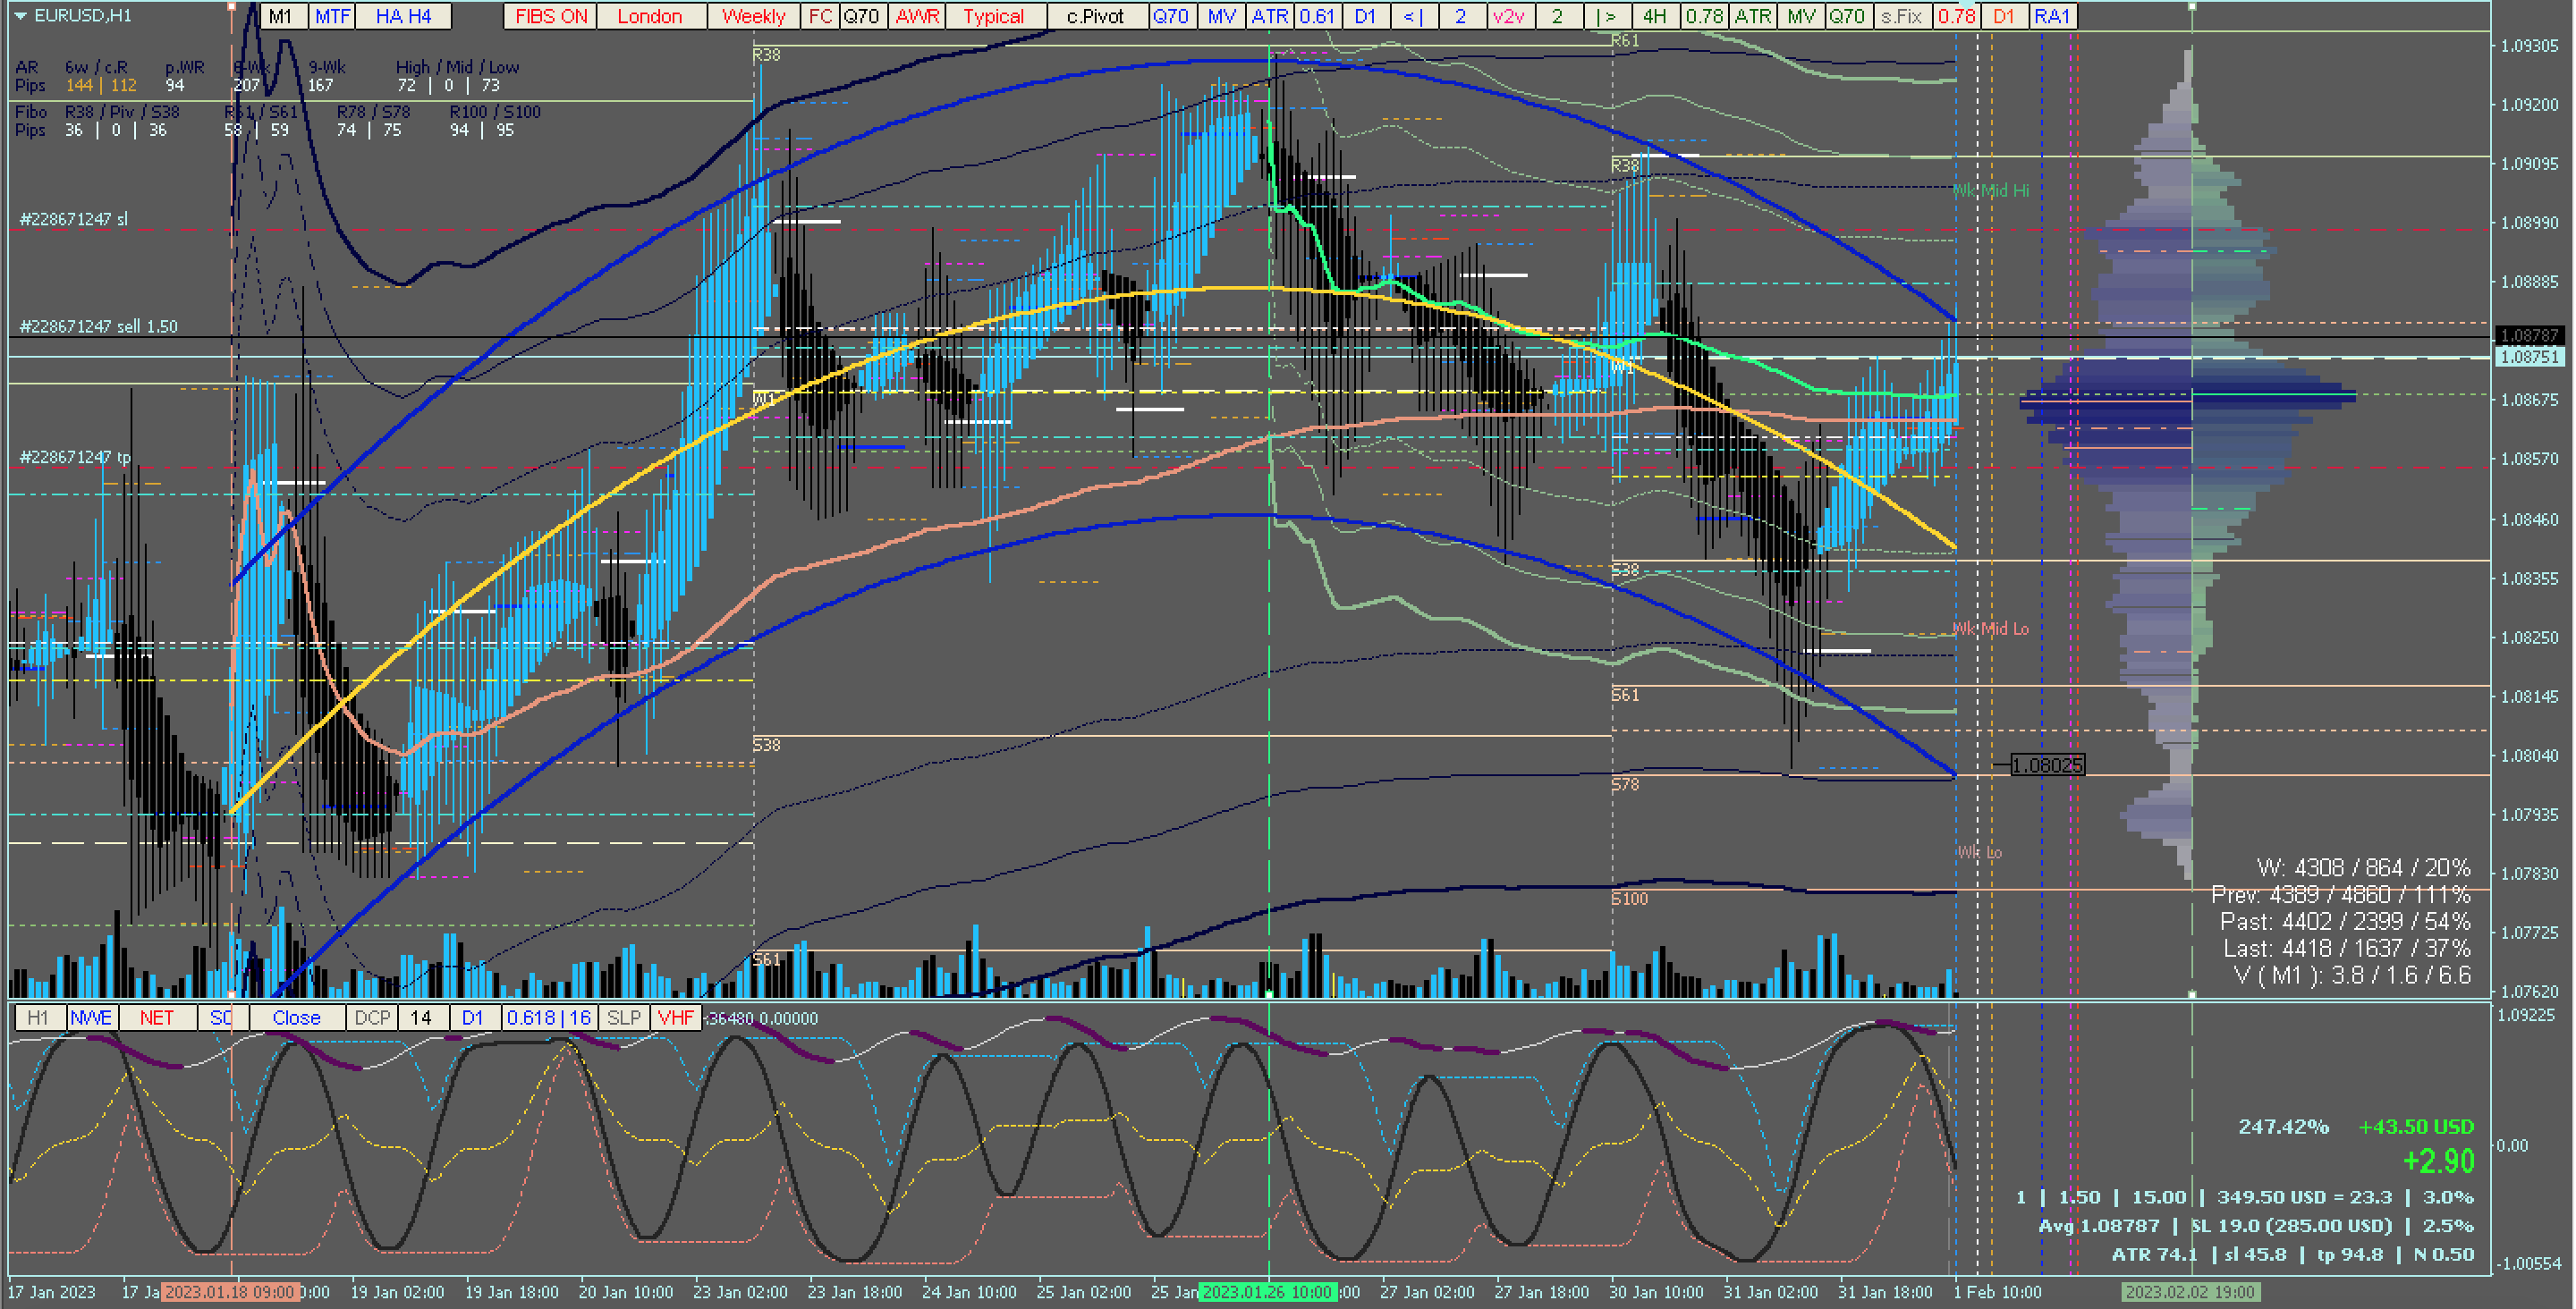The width and height of the screenshot is (2576, 1309).
Task: Open the EURUSD,H1 chart dropdown arrow
Action: click(x=19, y=16)
